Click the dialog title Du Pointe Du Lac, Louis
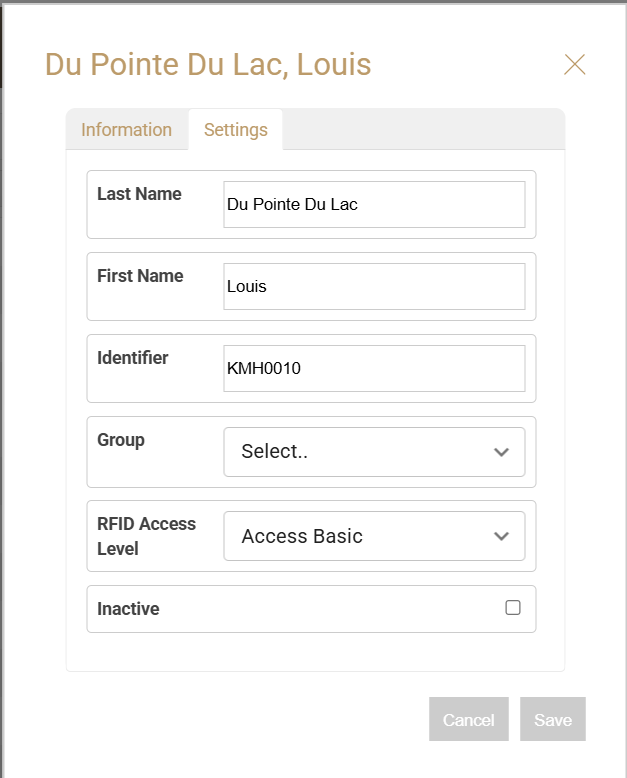 [208, 65]
